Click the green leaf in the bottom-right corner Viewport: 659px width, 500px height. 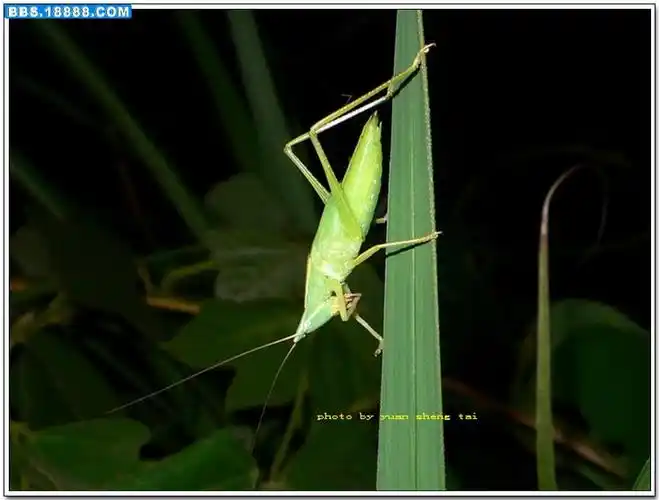pyautogui.click(x=600, y=380)
